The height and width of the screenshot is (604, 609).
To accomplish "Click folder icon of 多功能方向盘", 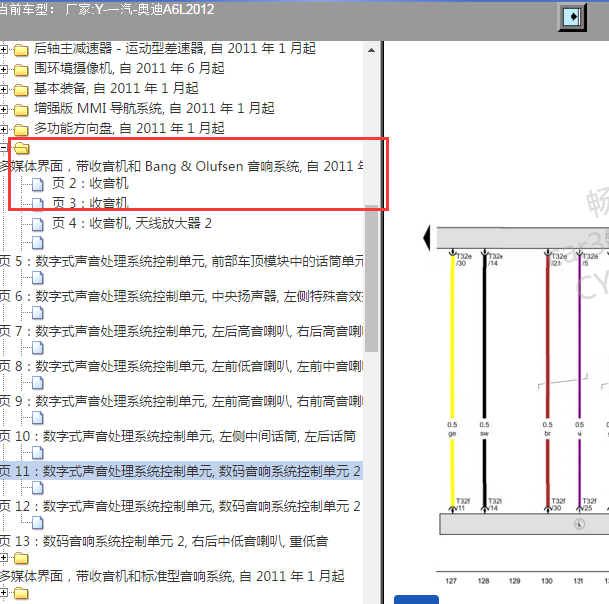I will click(x=21, y=130).
